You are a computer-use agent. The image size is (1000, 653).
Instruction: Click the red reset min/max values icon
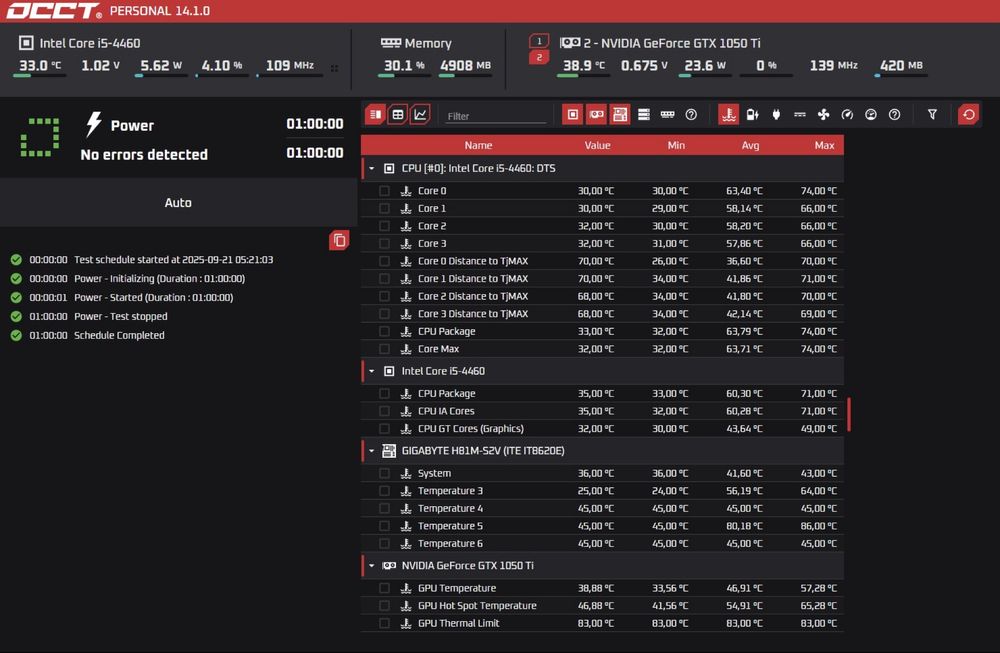pos(969,115)
